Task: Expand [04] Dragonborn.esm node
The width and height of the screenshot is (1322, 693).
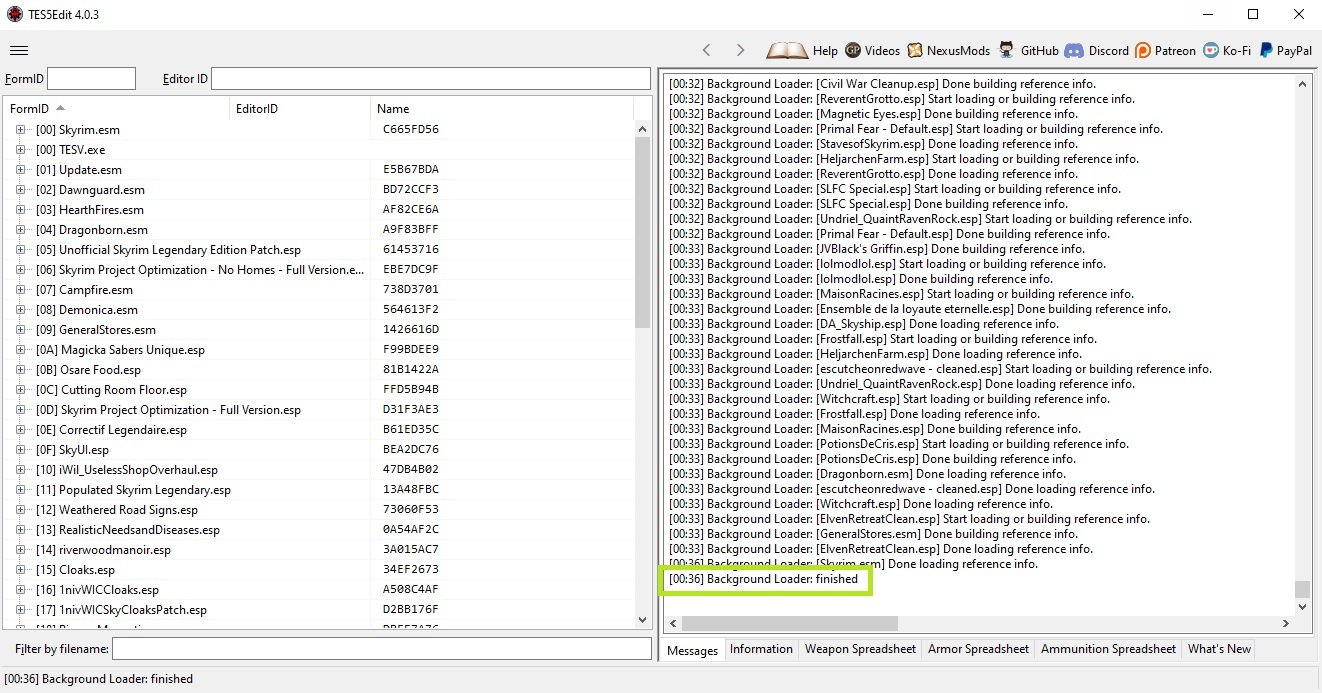Action: (20, 230)
